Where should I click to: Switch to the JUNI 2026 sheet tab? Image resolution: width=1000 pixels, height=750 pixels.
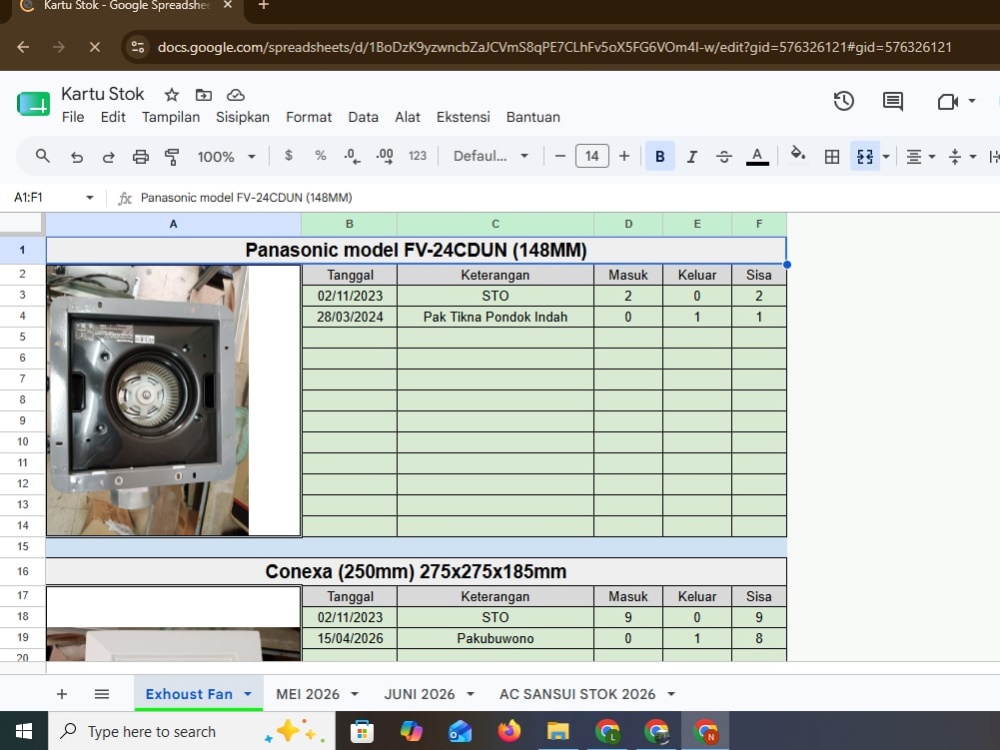tap(420, 694)
